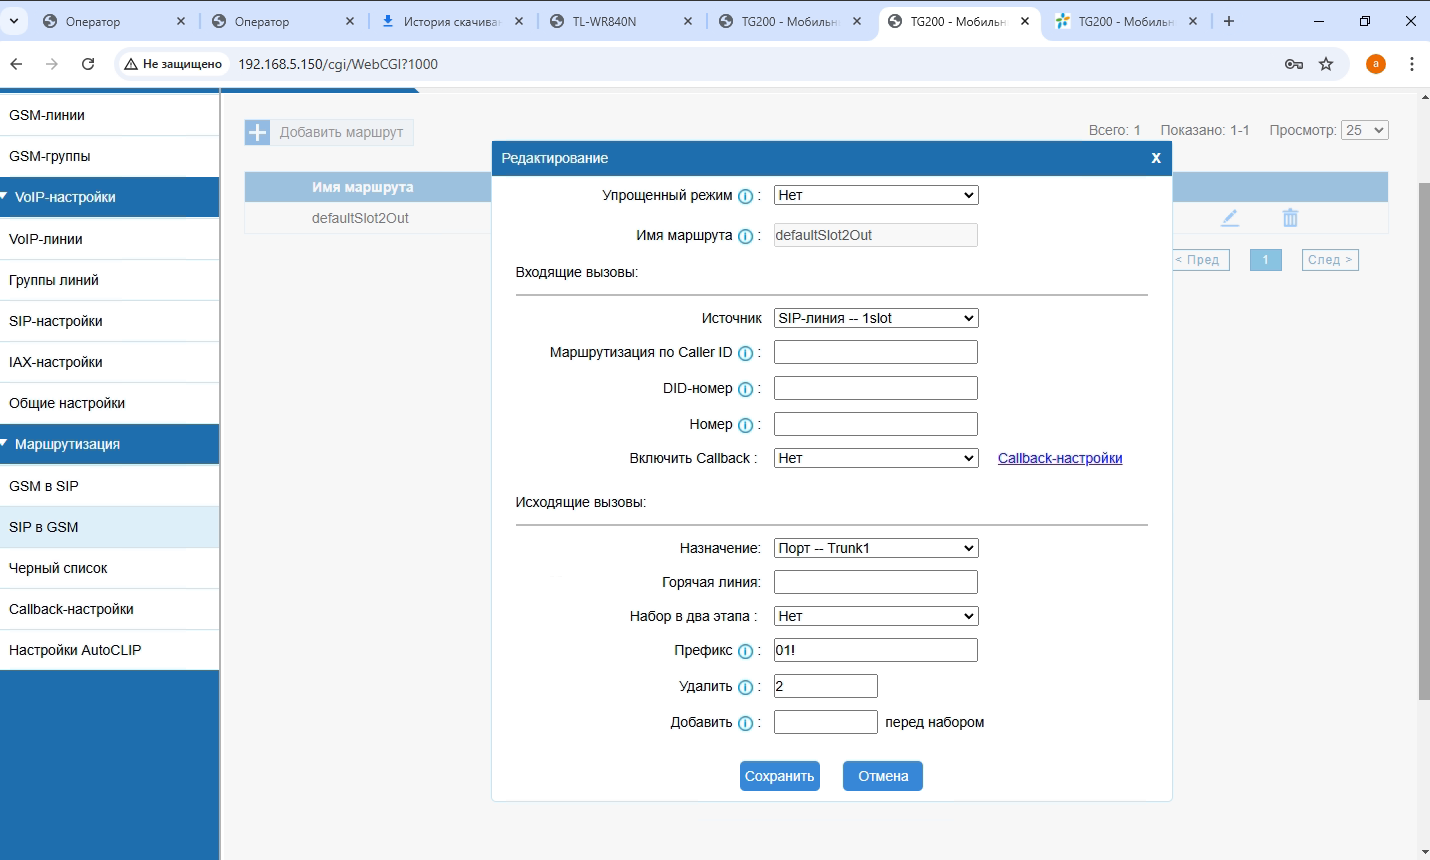The height and width of the screenshot is (860, 1430).
Task: Click the Горячая линия input field
Action: pyautogui.click(x=876, y=582)
